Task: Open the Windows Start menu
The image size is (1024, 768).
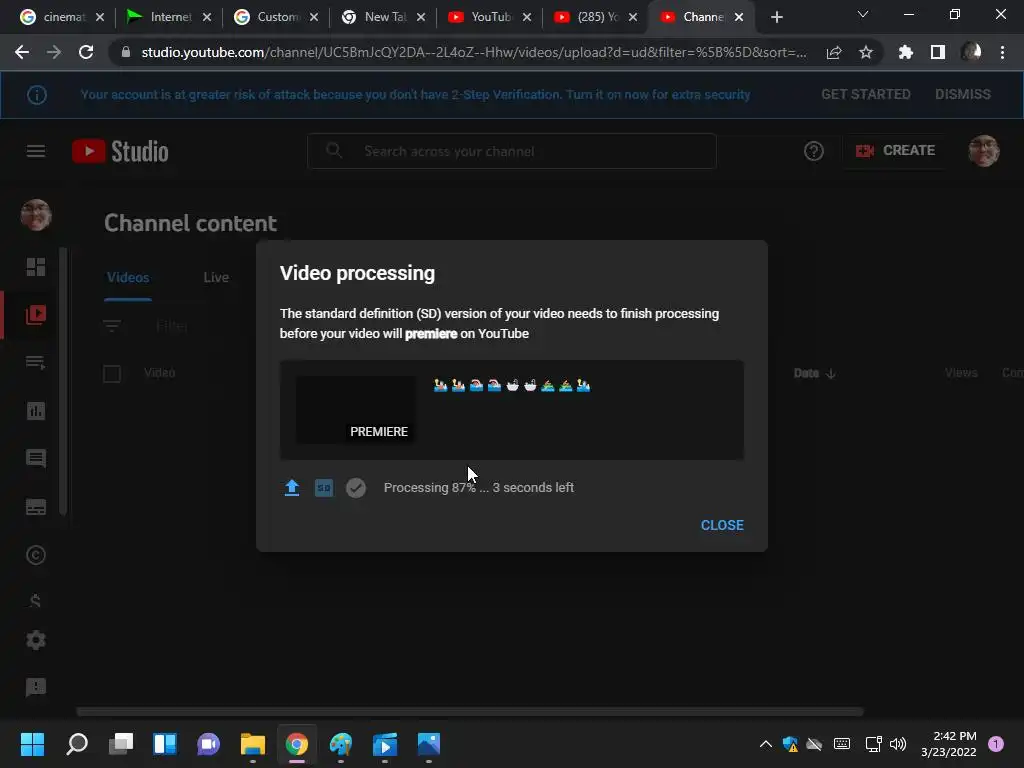Action: coord(32,744)
